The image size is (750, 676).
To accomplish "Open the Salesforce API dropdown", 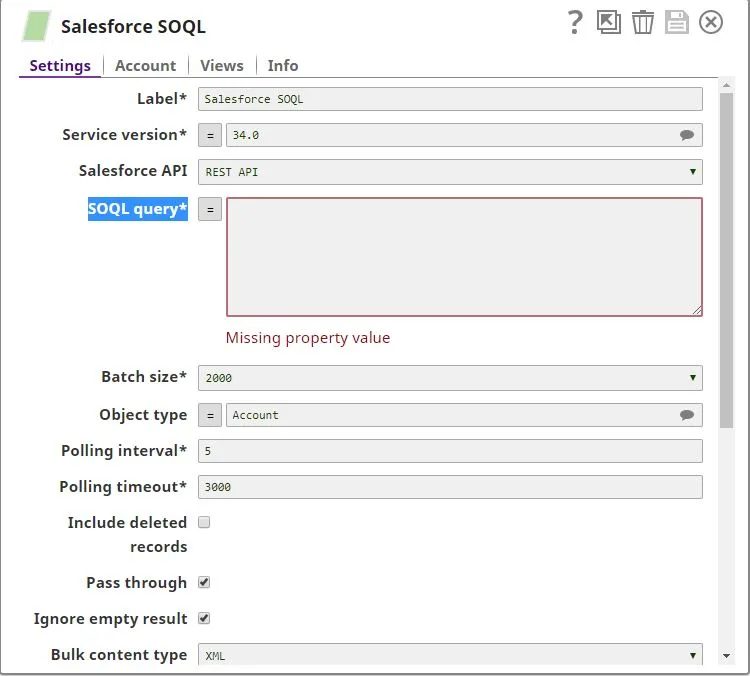I will coord(450,172).
